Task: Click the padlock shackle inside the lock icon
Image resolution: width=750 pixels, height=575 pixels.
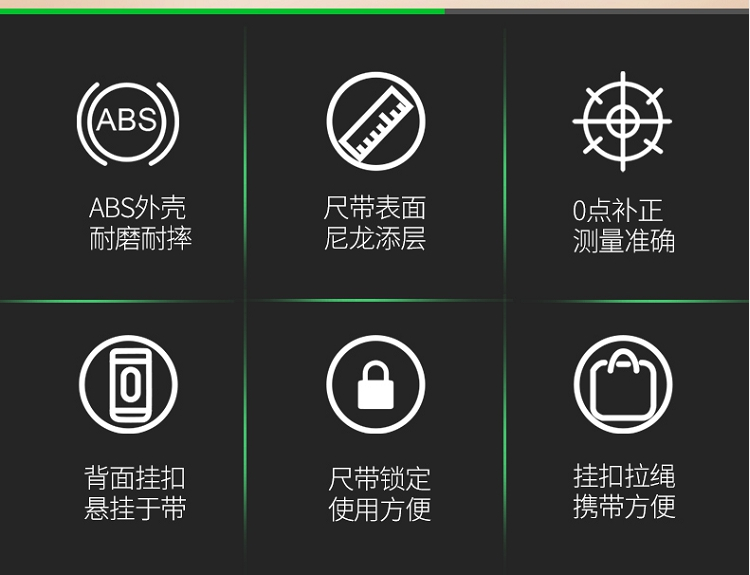Action: [x=375, y=371]
